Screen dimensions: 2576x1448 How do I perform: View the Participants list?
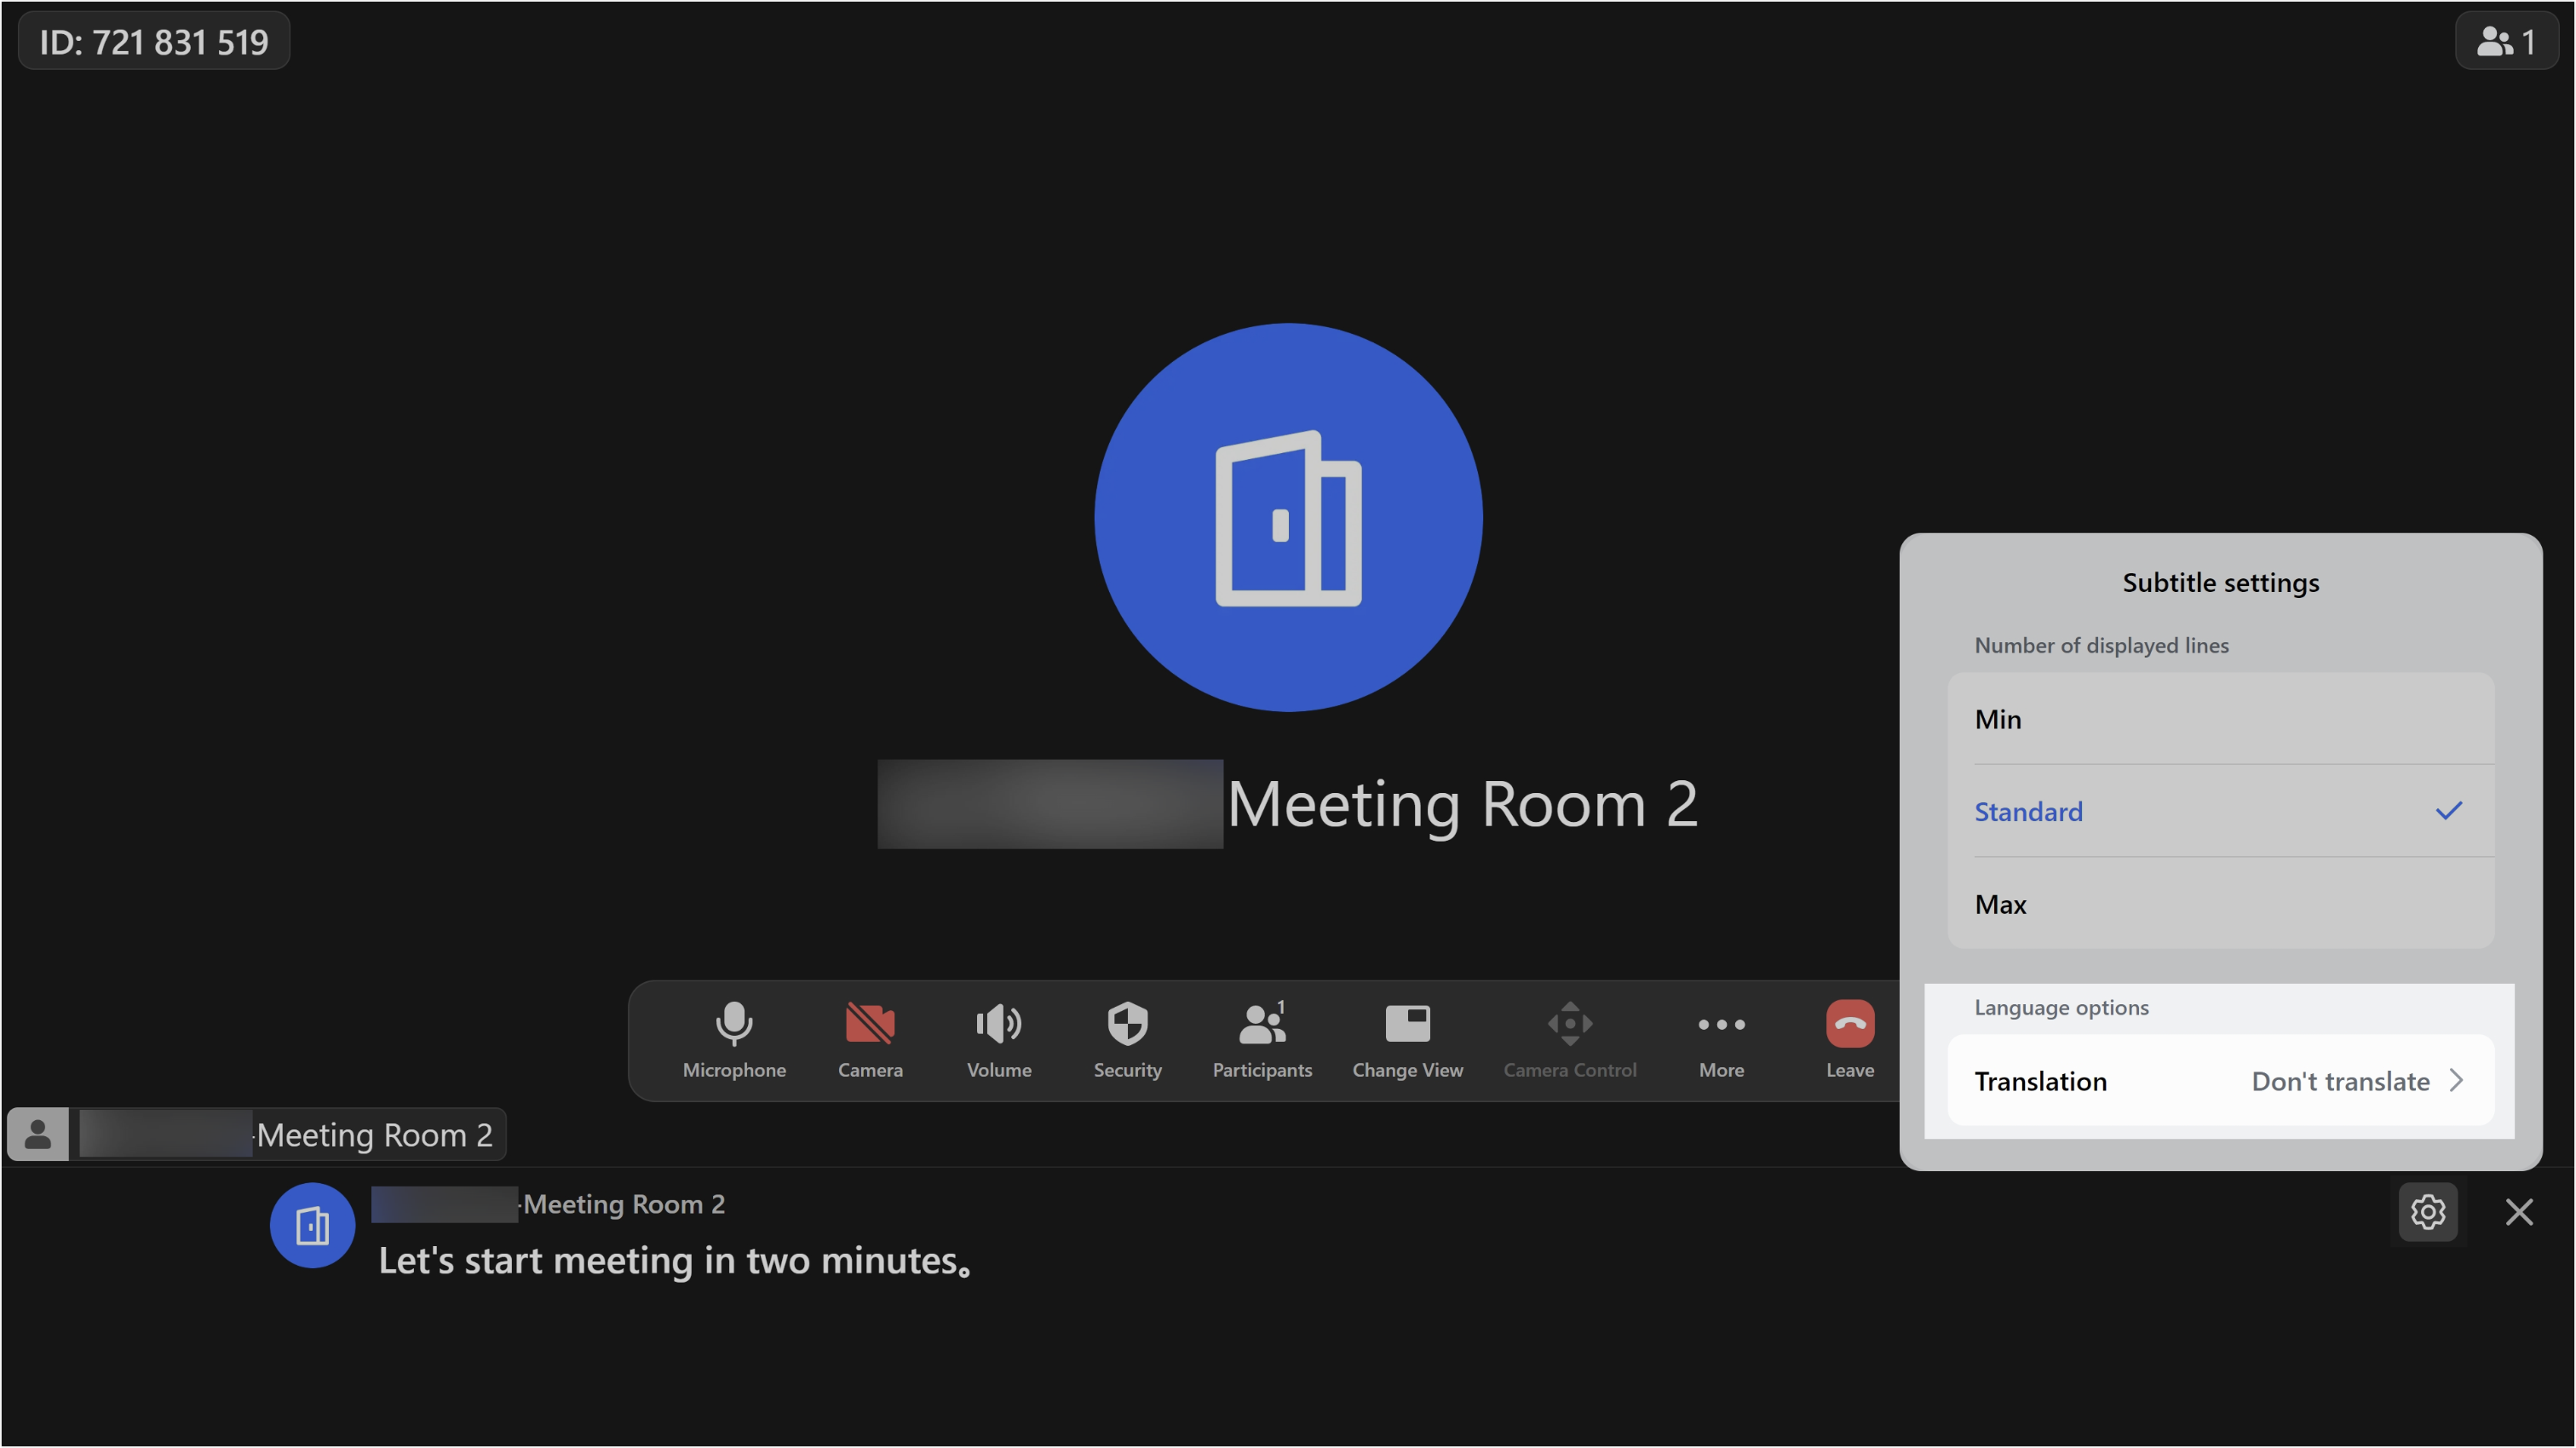click(x=1260, y=1040)
